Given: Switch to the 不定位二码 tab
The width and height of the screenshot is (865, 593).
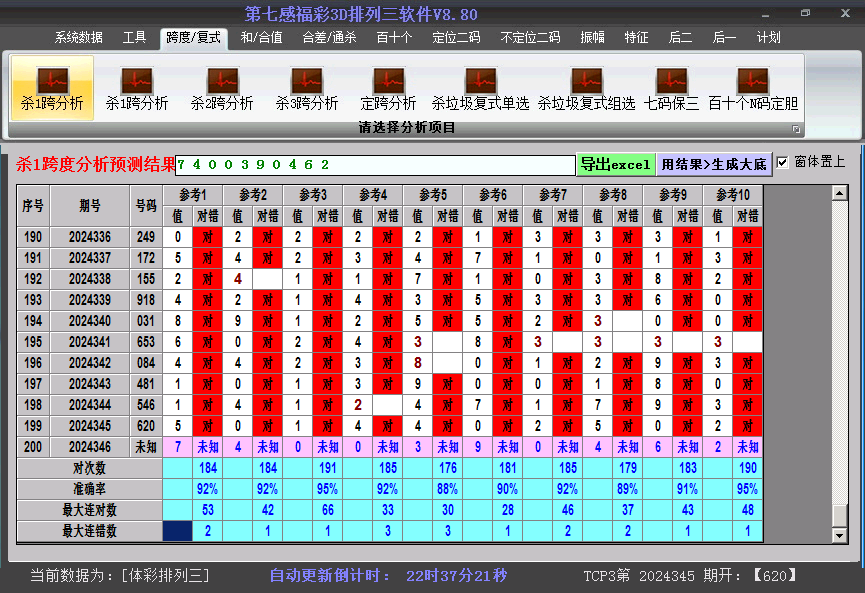Looking at the screenshot, I should [x=530, y=38].
